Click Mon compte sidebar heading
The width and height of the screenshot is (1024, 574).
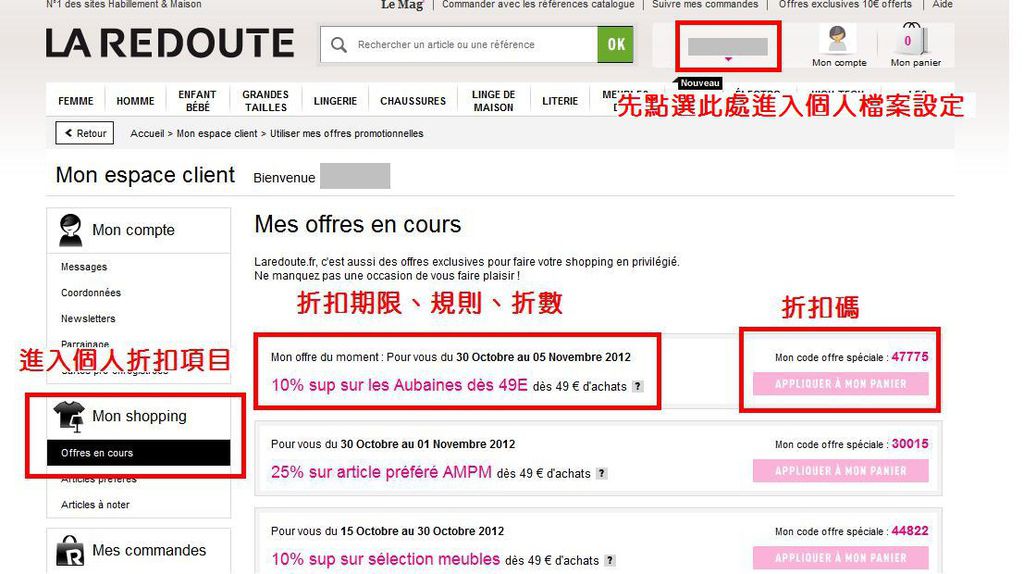tap(133, 230)
